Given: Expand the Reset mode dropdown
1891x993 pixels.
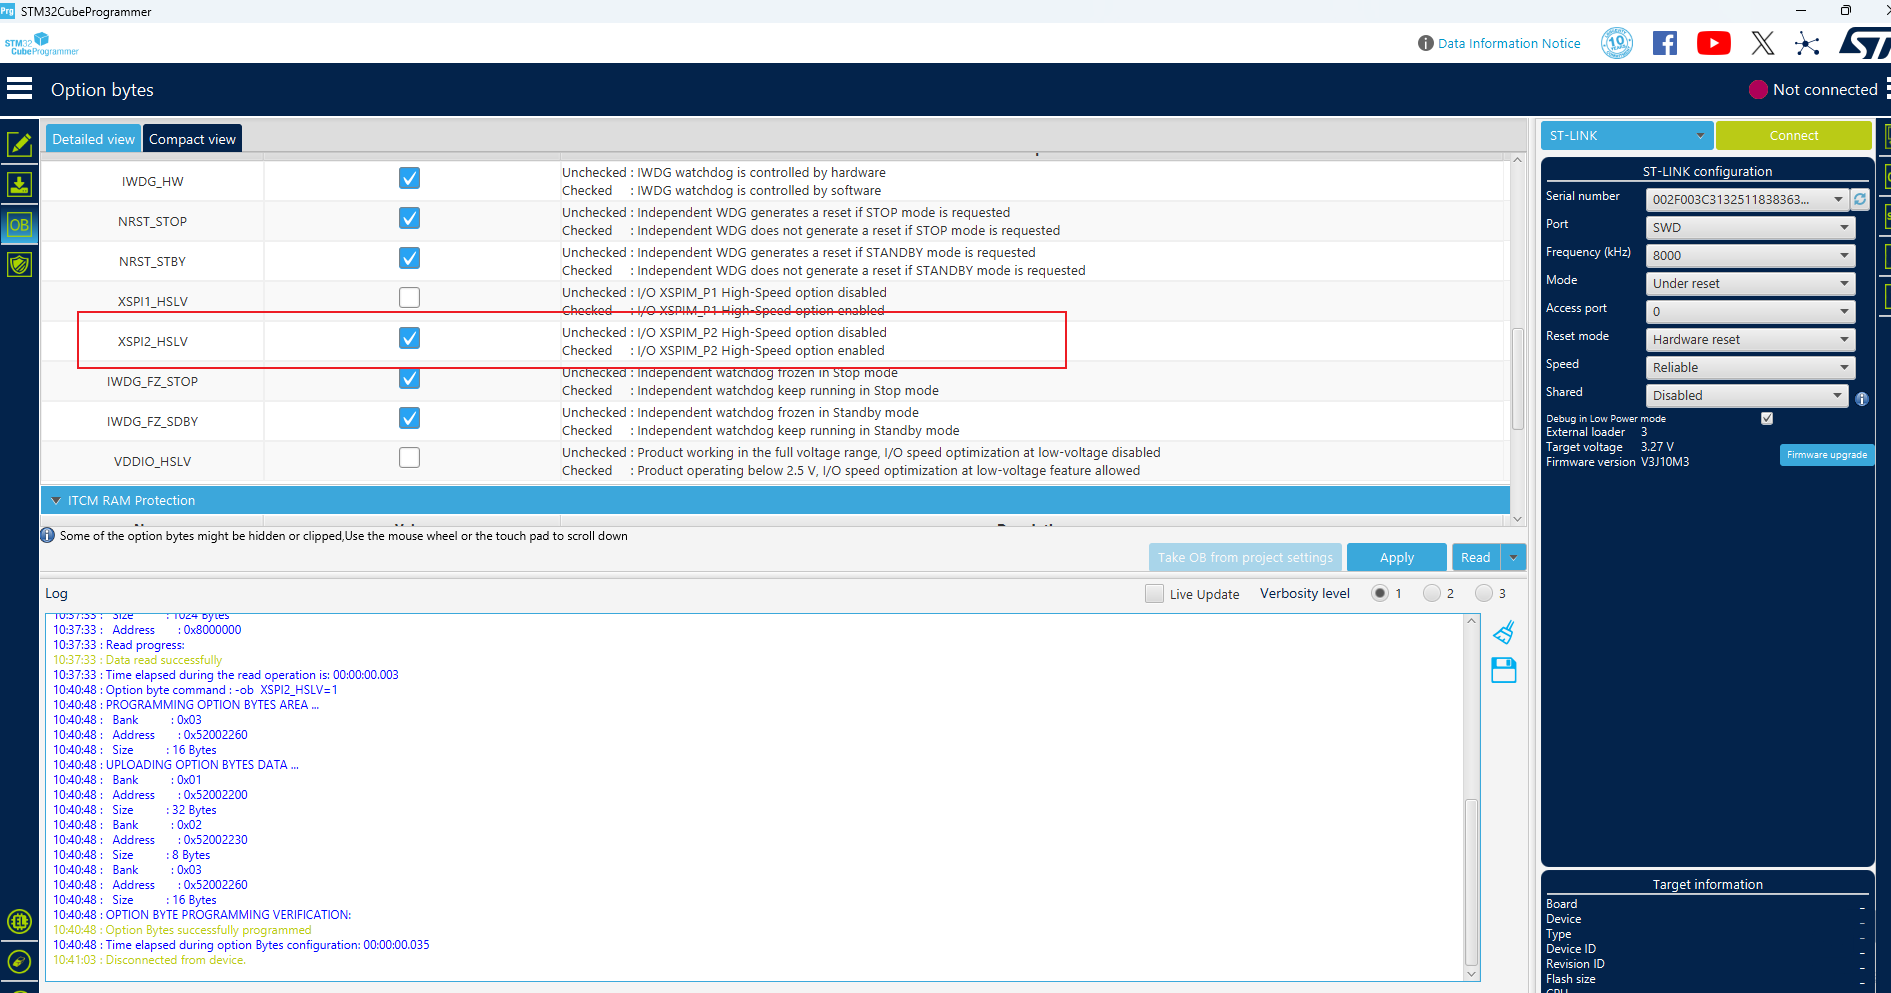Looking at the screenshot, I should point(1749,340).
